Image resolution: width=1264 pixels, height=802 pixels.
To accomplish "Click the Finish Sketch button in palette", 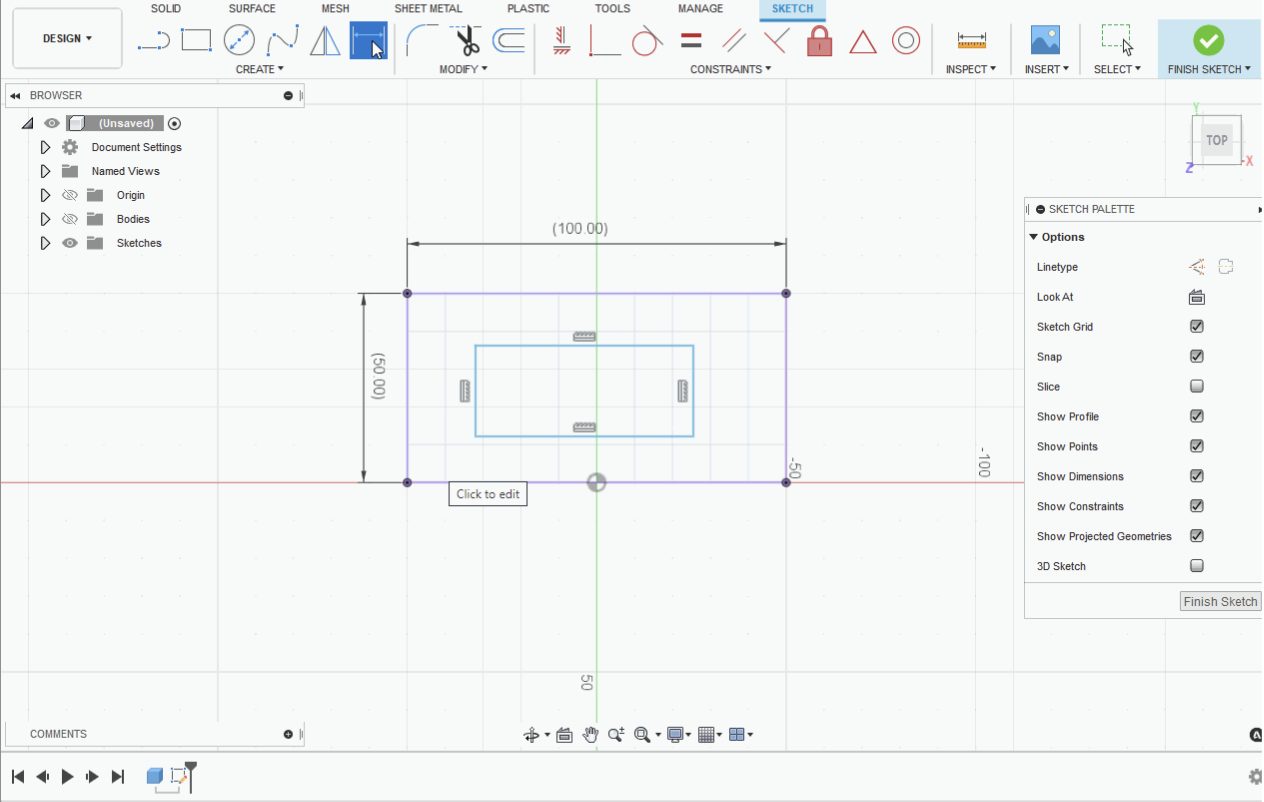I will pos(1220,601).
